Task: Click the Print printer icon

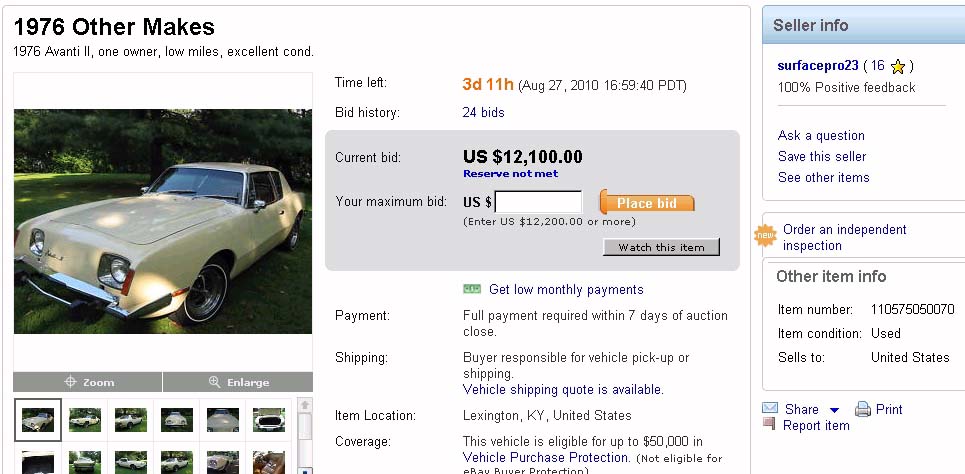Action: [863, 409]
